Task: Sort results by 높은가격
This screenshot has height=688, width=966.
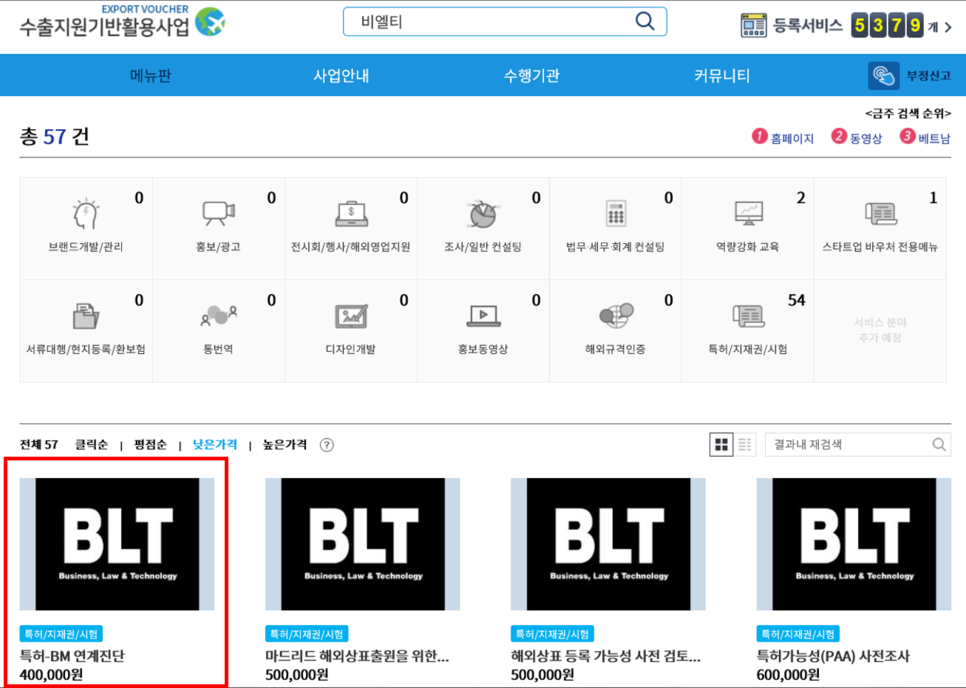Action: pyautogui.click(x=285, y=445)
